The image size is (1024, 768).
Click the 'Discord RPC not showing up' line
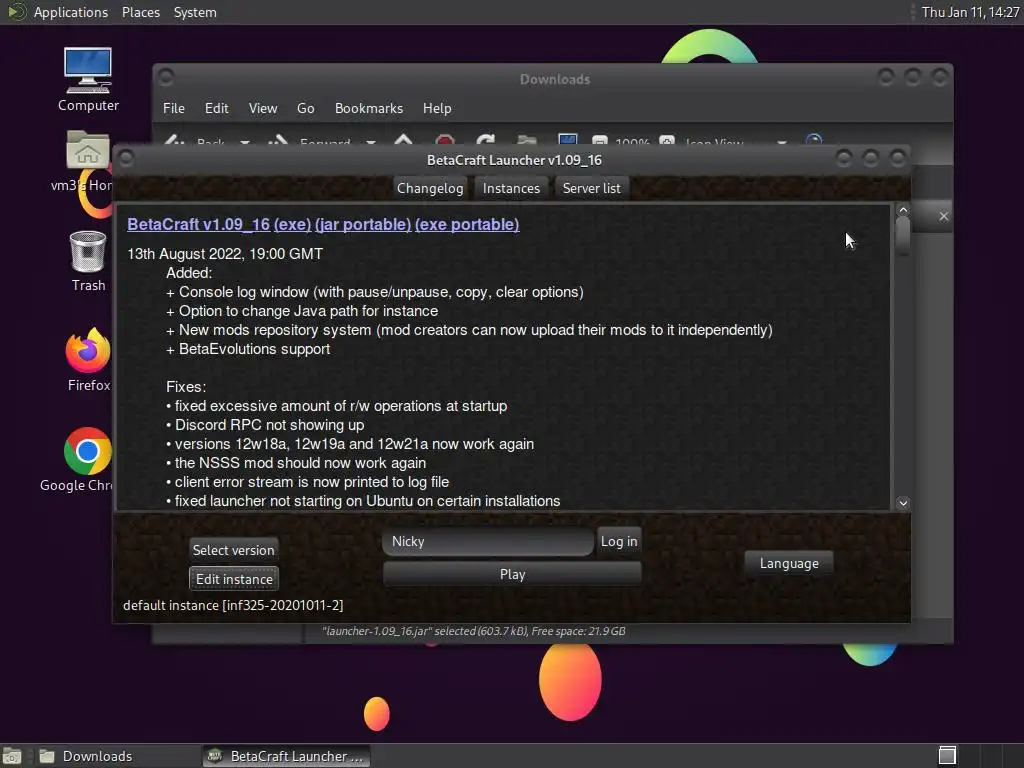(x=265, y=425)
